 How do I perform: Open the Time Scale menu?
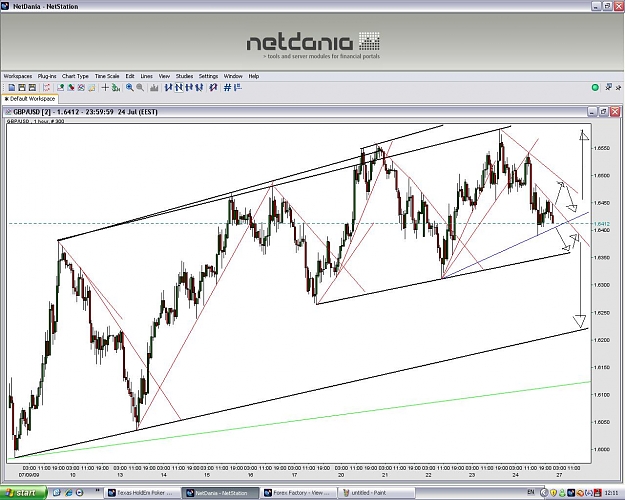tap(107, 76)
